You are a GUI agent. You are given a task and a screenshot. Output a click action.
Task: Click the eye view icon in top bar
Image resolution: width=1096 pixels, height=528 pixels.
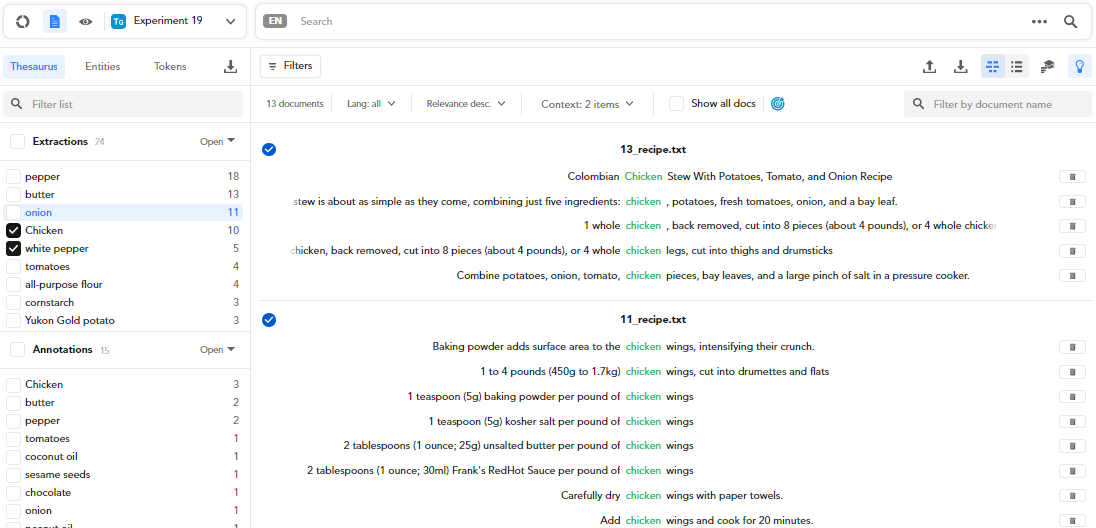pyautogui.click(x=86, y=21)
